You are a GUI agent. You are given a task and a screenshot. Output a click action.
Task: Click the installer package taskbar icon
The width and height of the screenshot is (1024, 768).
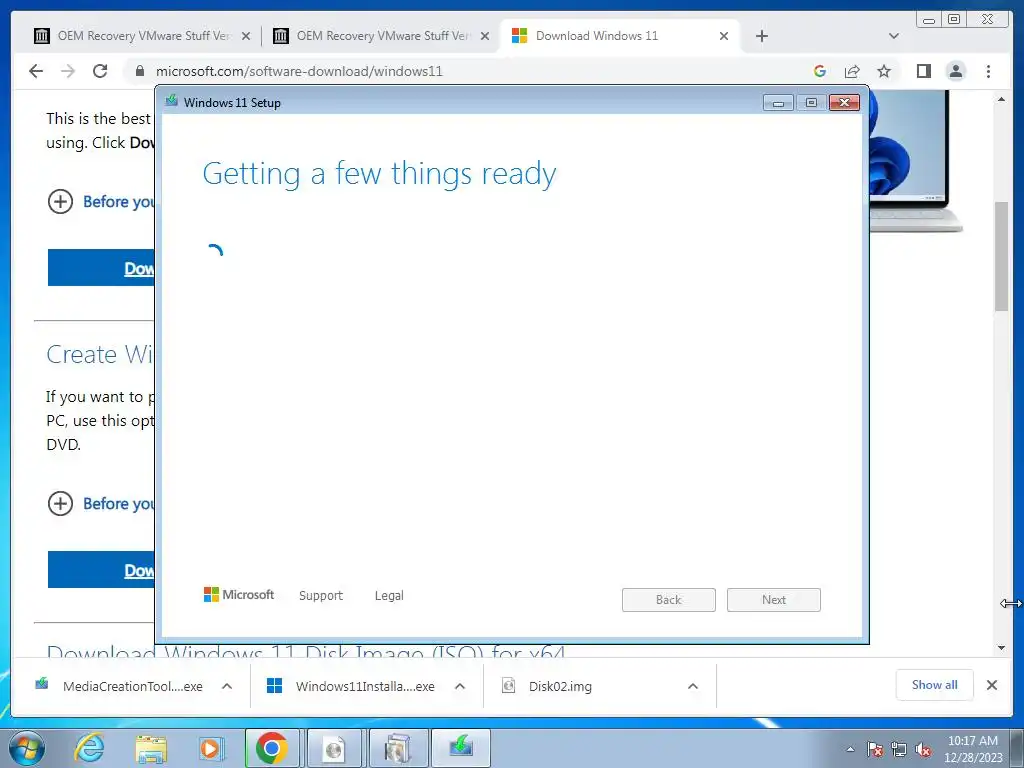pos(398,748)
